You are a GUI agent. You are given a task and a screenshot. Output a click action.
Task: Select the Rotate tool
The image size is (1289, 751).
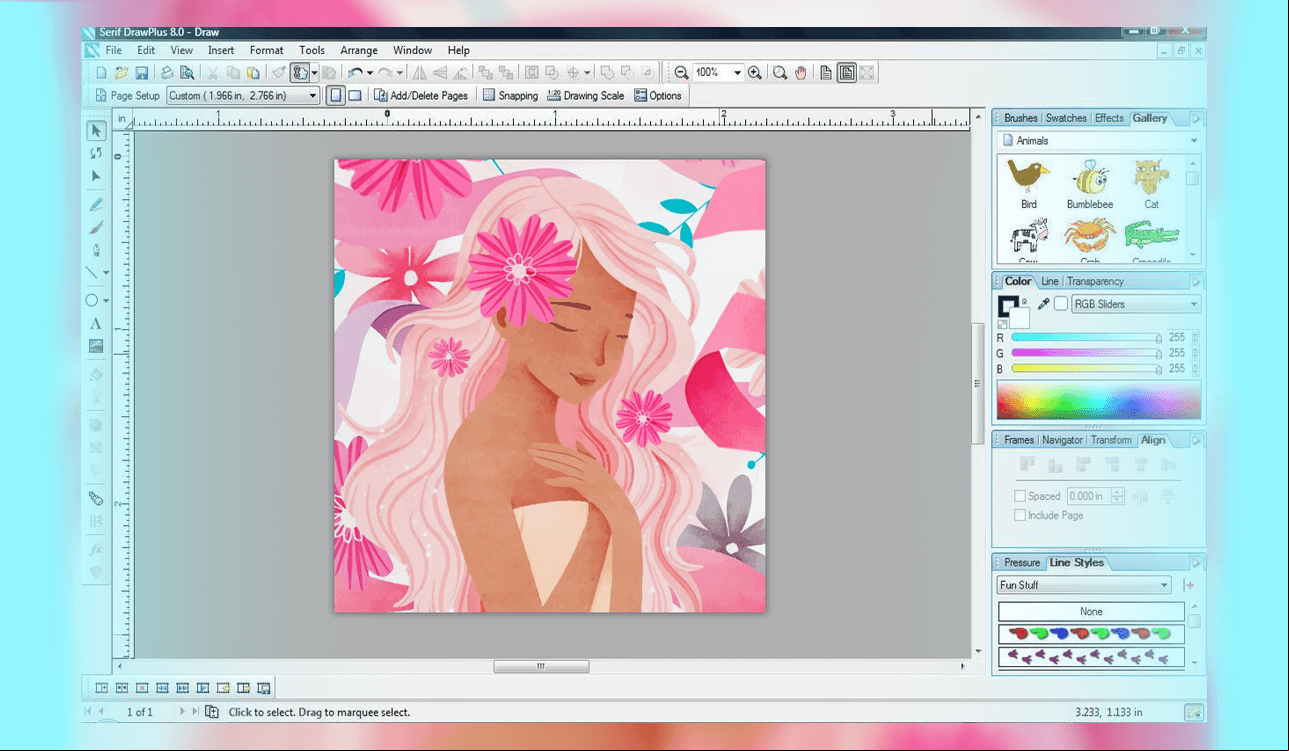point(96,153)
